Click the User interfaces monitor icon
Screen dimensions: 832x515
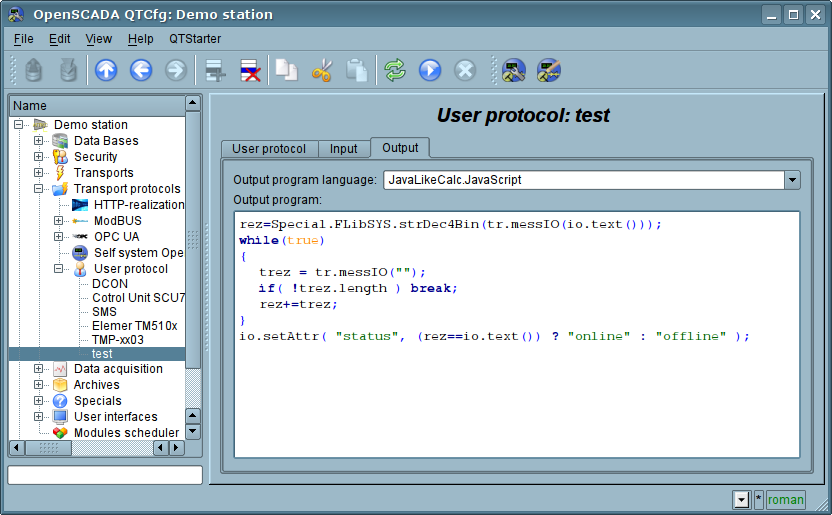coord(60,416)
